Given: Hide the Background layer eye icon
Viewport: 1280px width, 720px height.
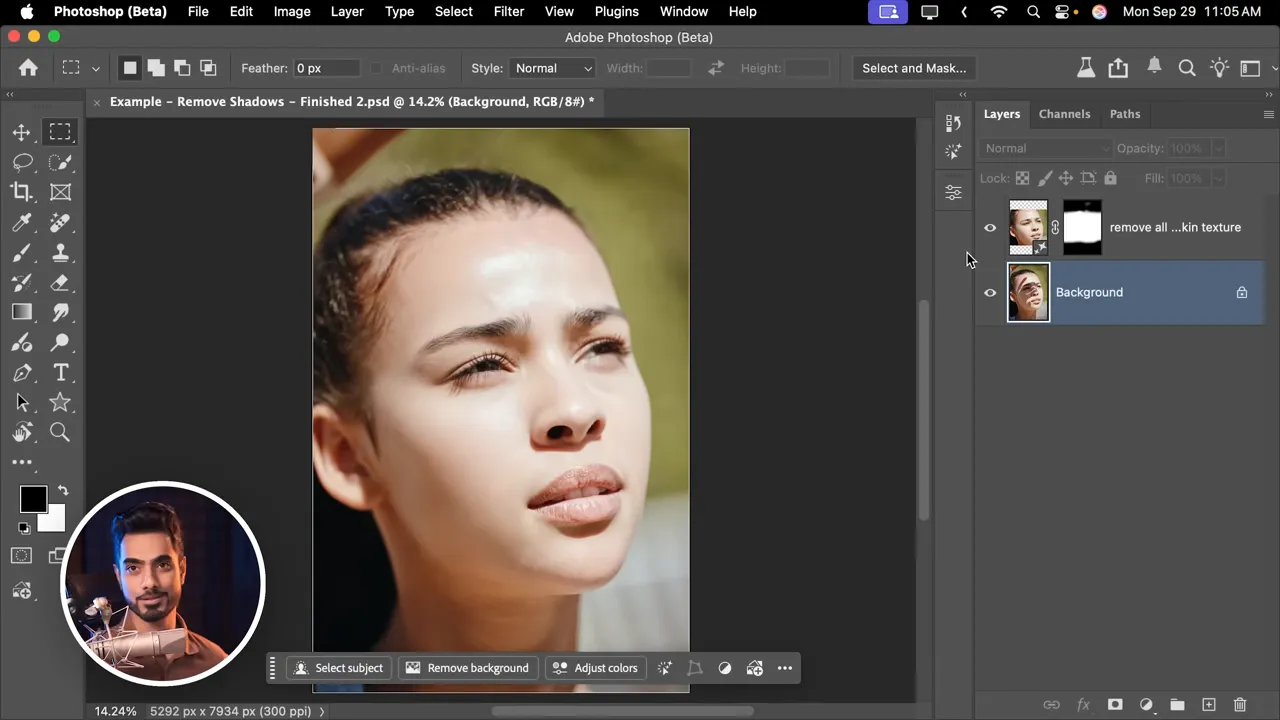Looking at the screenshot, I should pyautogui.click(x=990, y=293).
